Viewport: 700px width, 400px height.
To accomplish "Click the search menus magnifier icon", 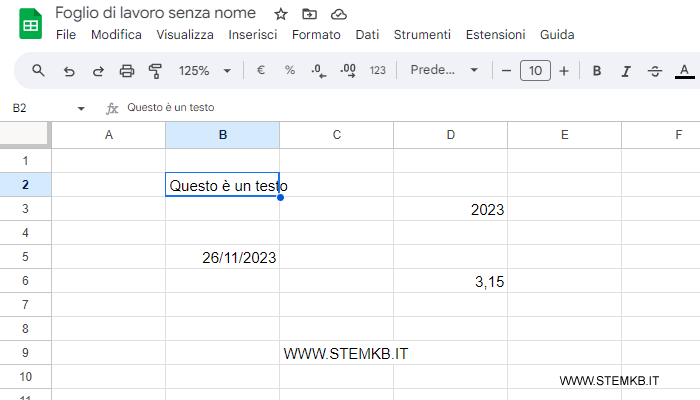I will coord(39,71).
